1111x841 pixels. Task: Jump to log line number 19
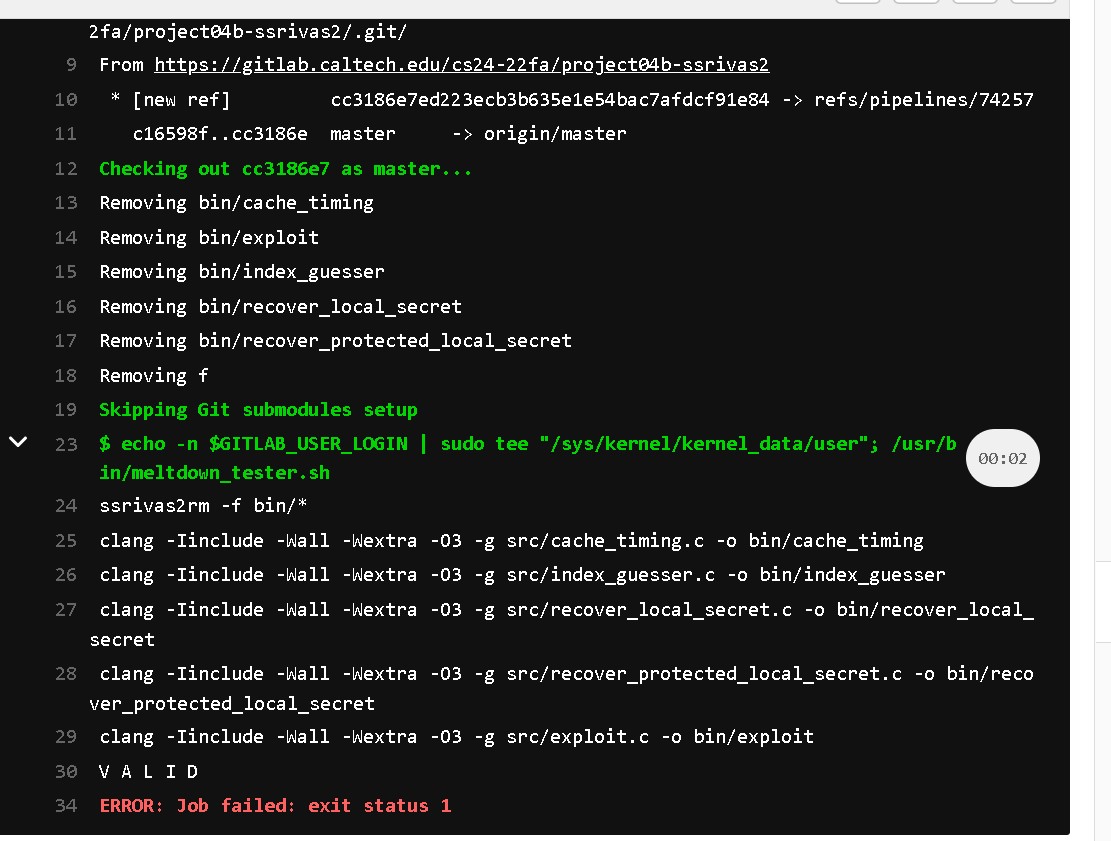click(66, 410)
